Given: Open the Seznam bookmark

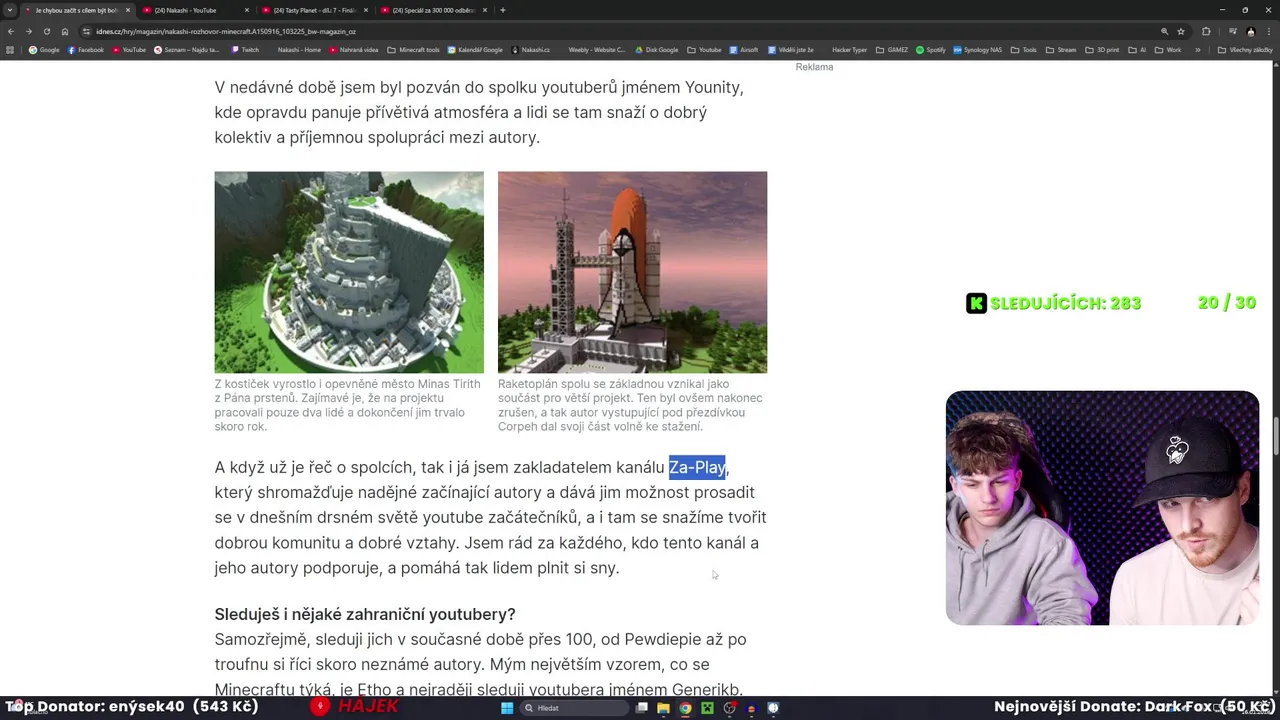Looking at the screenshot, I should pyautogui.click(x=187, y=50).
